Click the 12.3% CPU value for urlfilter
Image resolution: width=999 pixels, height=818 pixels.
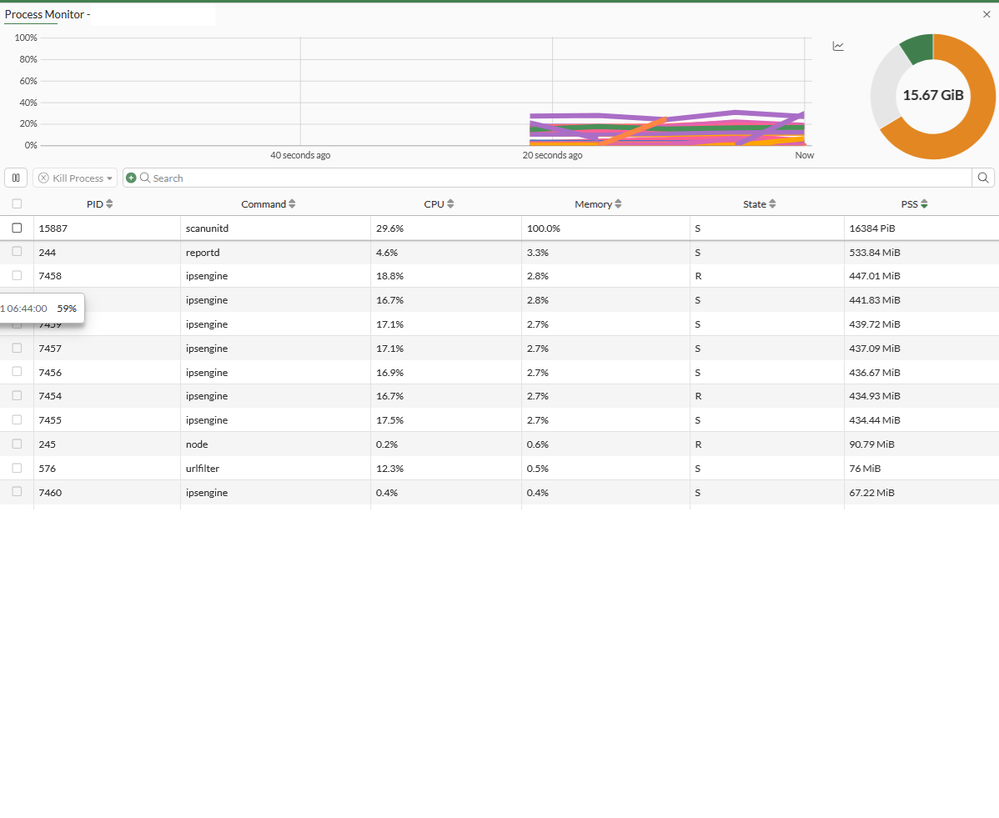pyautogui.click(x=389, y=468)
